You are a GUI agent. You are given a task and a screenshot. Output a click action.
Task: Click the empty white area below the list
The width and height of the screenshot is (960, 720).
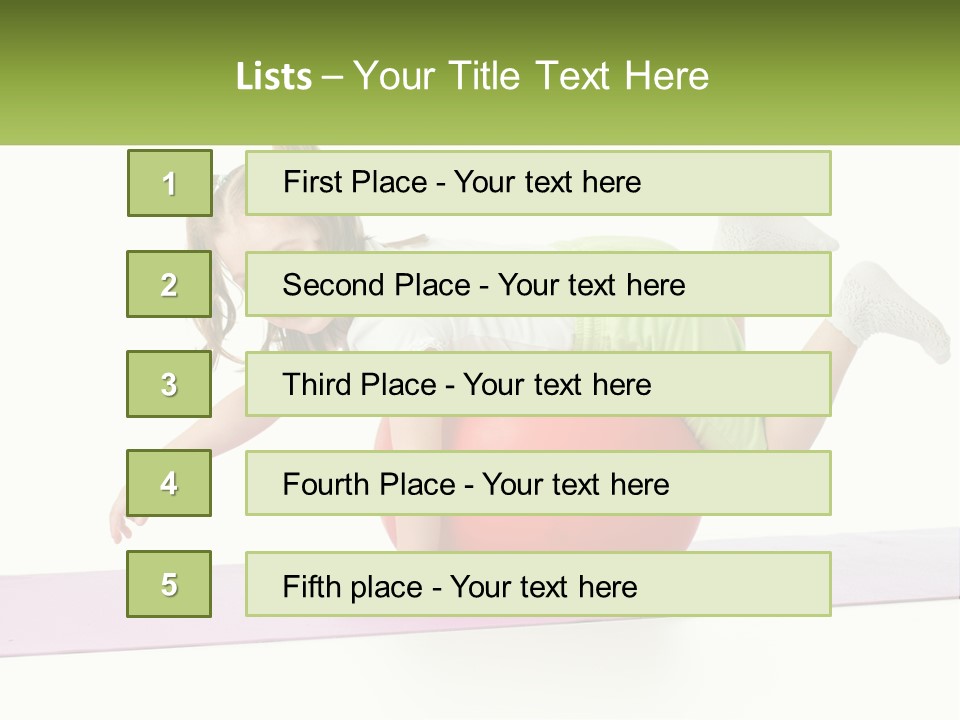480,670
